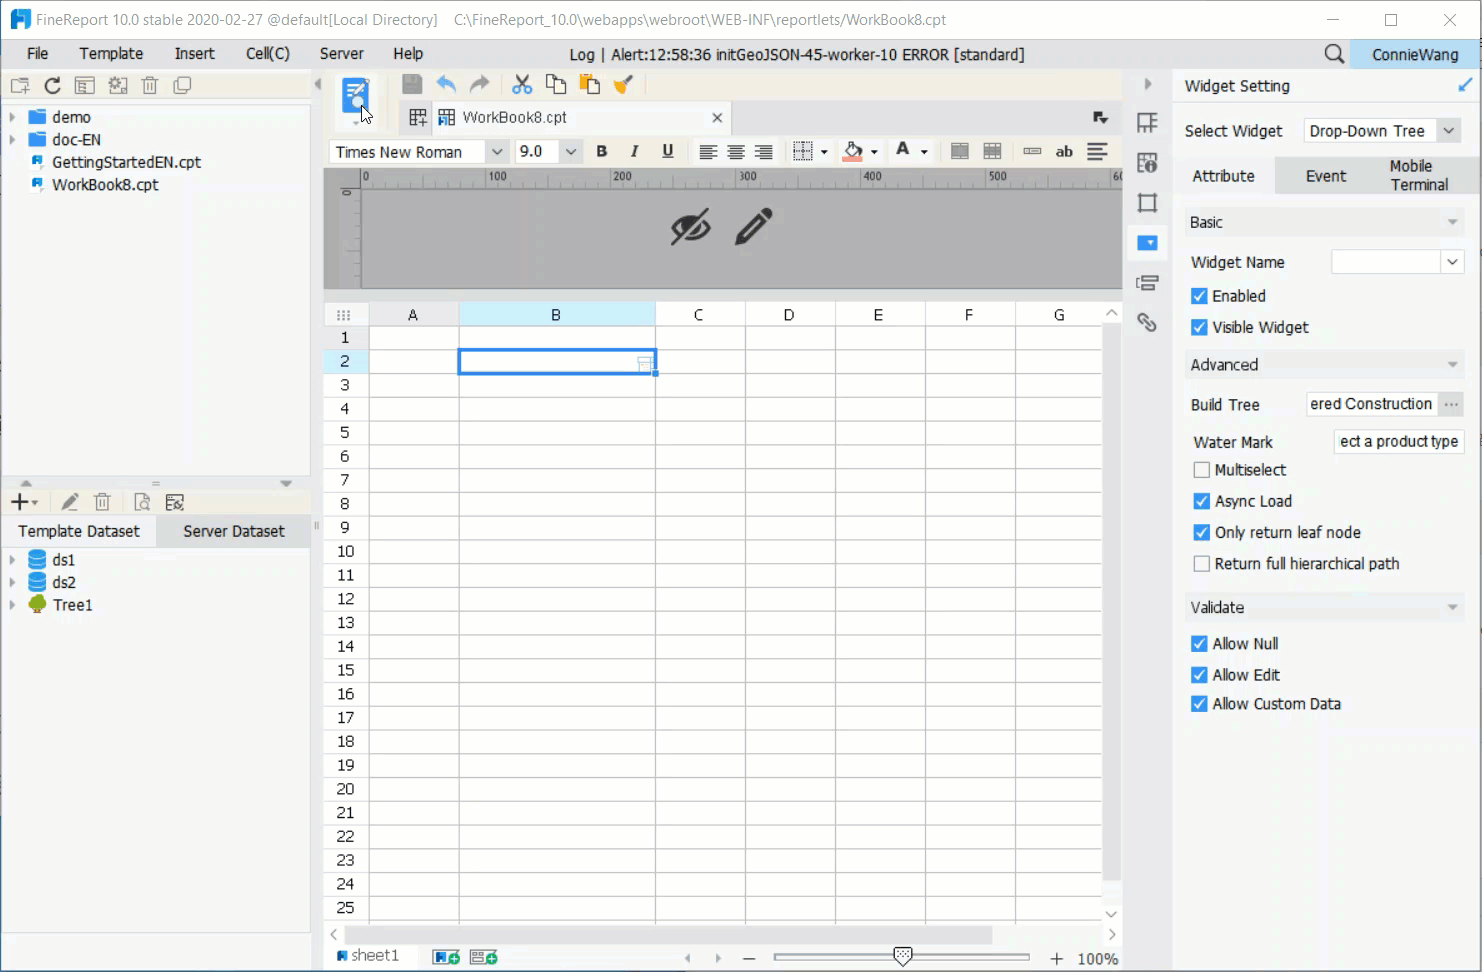
Task: Select the Hyperlink panel icon in right sidebar
Action: (1147, 322)
